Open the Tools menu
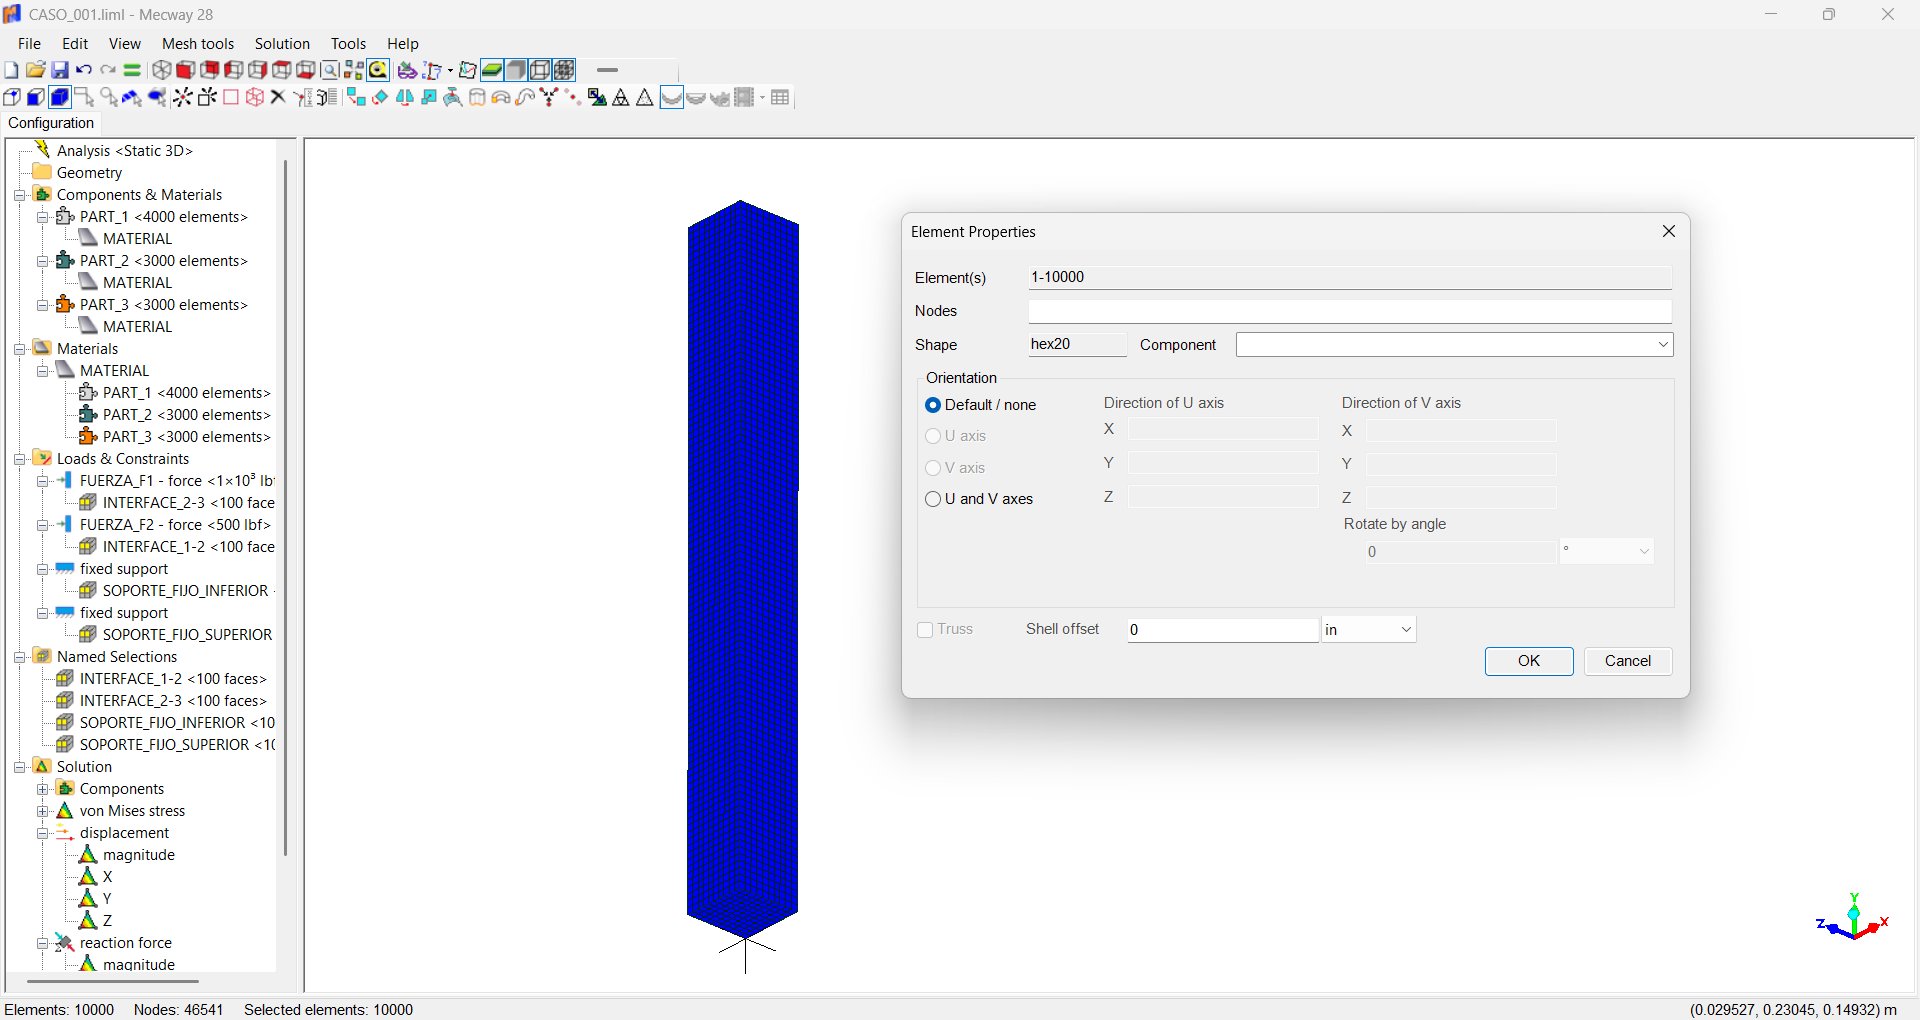1920x1020 pixels. [x=348, y=44]
